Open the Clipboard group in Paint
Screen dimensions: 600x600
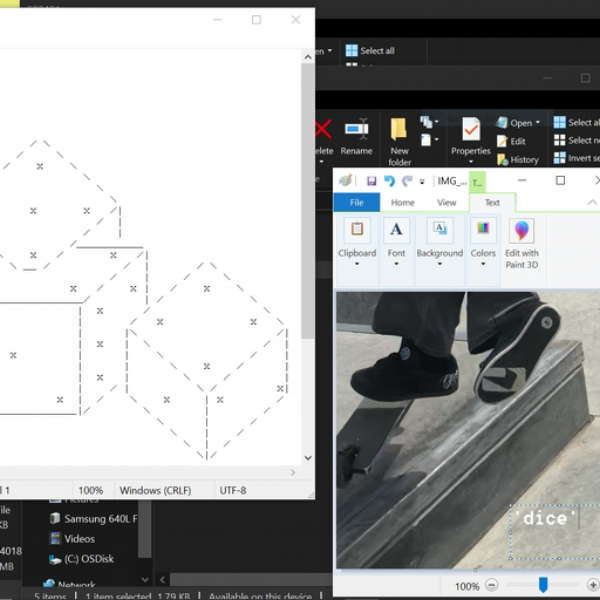pos(357,243)
